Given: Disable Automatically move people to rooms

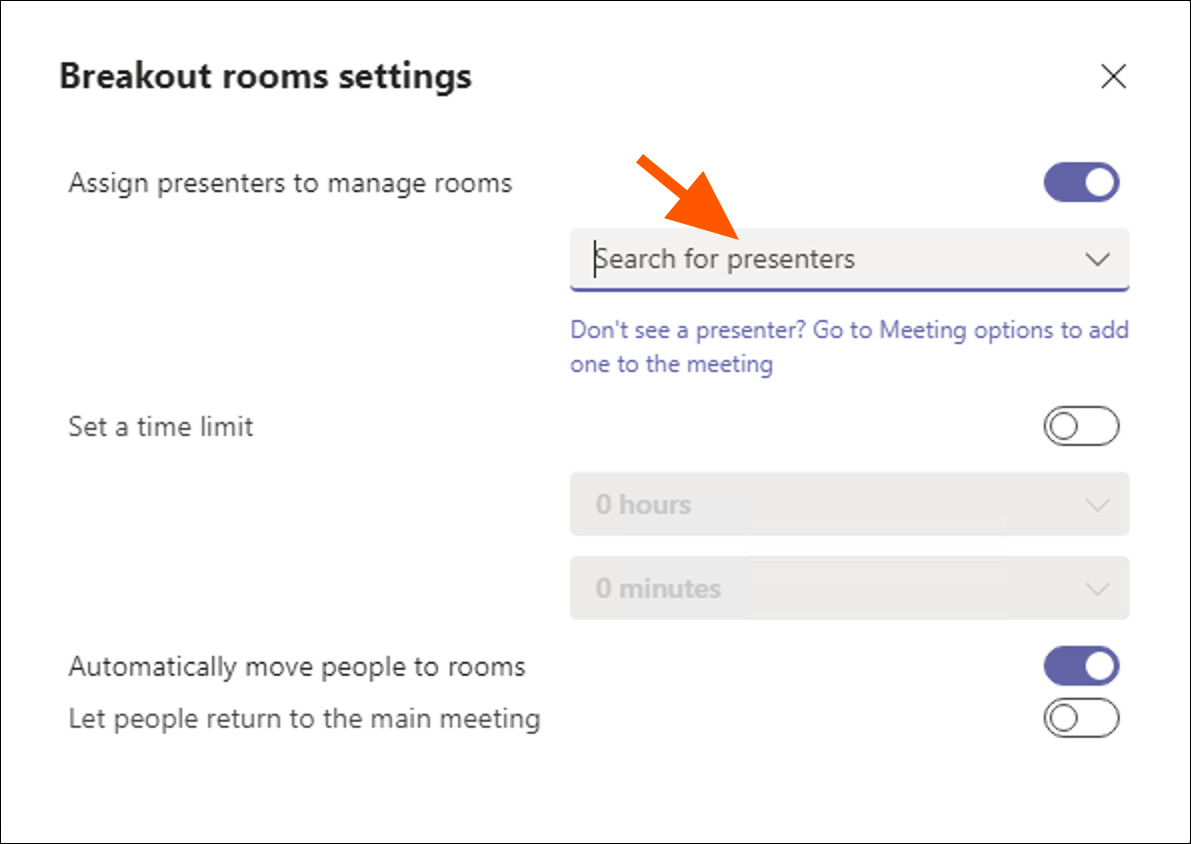Looking at the screenshot, I should click(x=1081, y=666).
